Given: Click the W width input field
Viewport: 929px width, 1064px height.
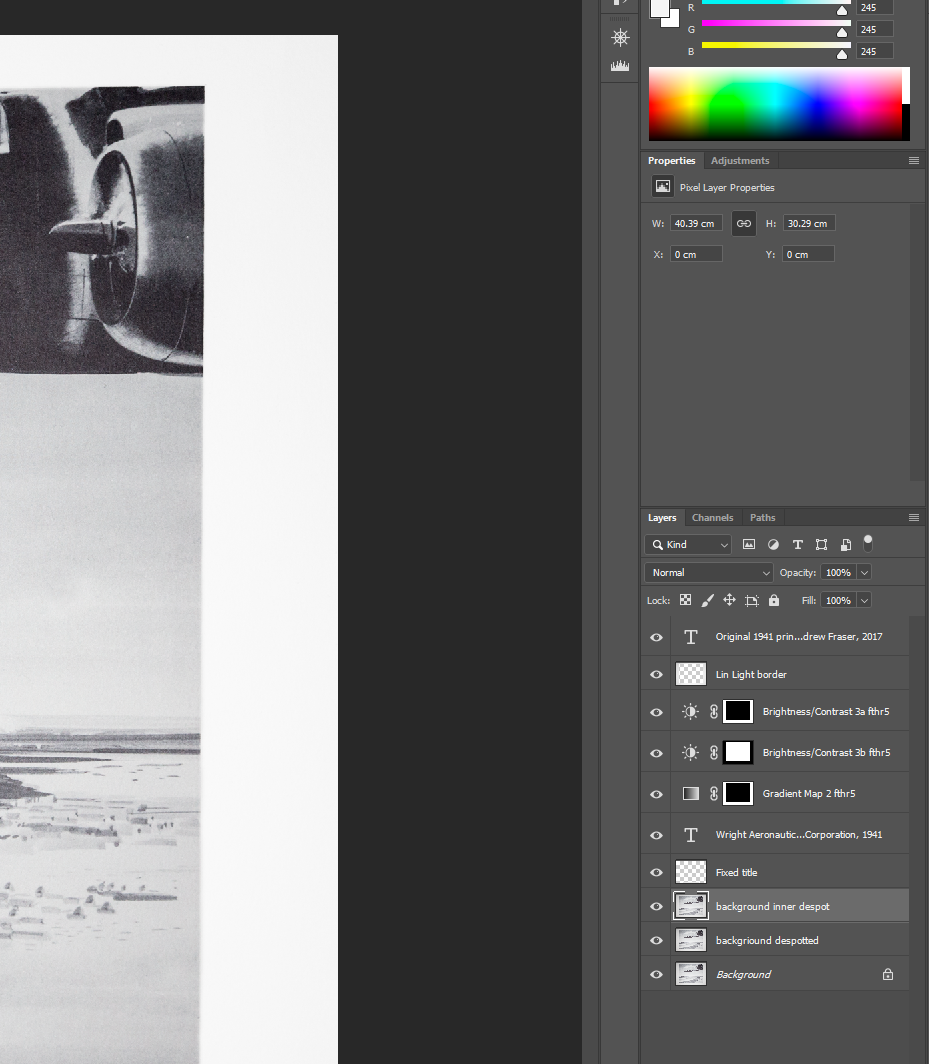Looking at the screenshot, I should pyautogui.click(x=695, y=222).
